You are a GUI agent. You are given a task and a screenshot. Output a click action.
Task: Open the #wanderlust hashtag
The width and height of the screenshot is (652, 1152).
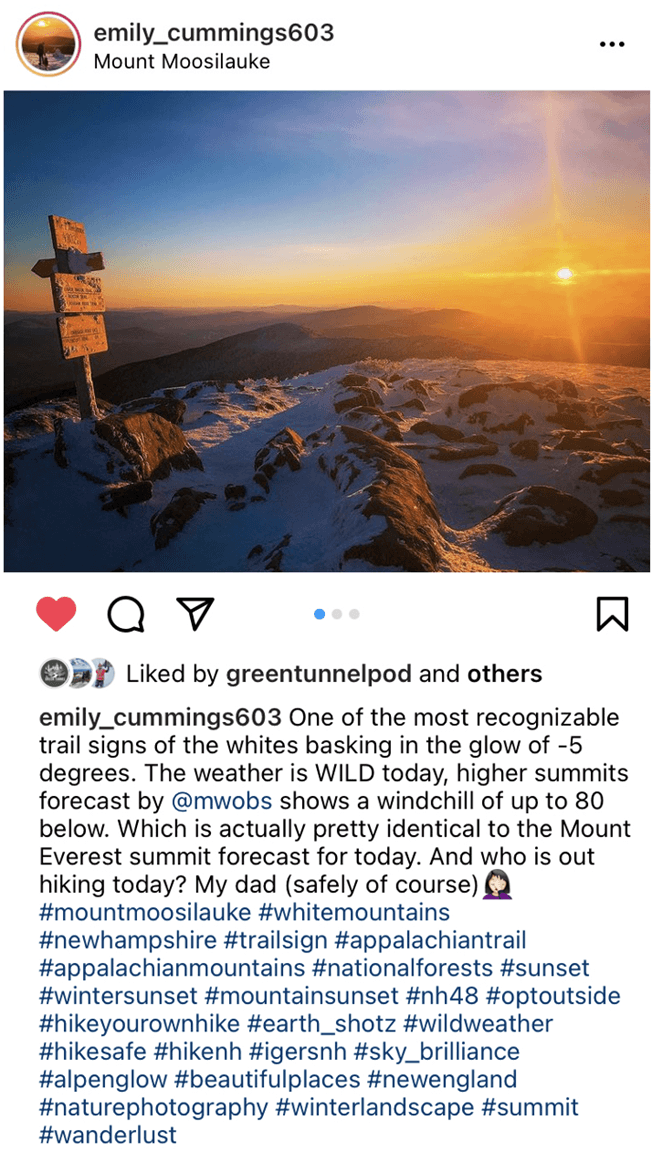pyautogui.click(x=107, y=1134)
